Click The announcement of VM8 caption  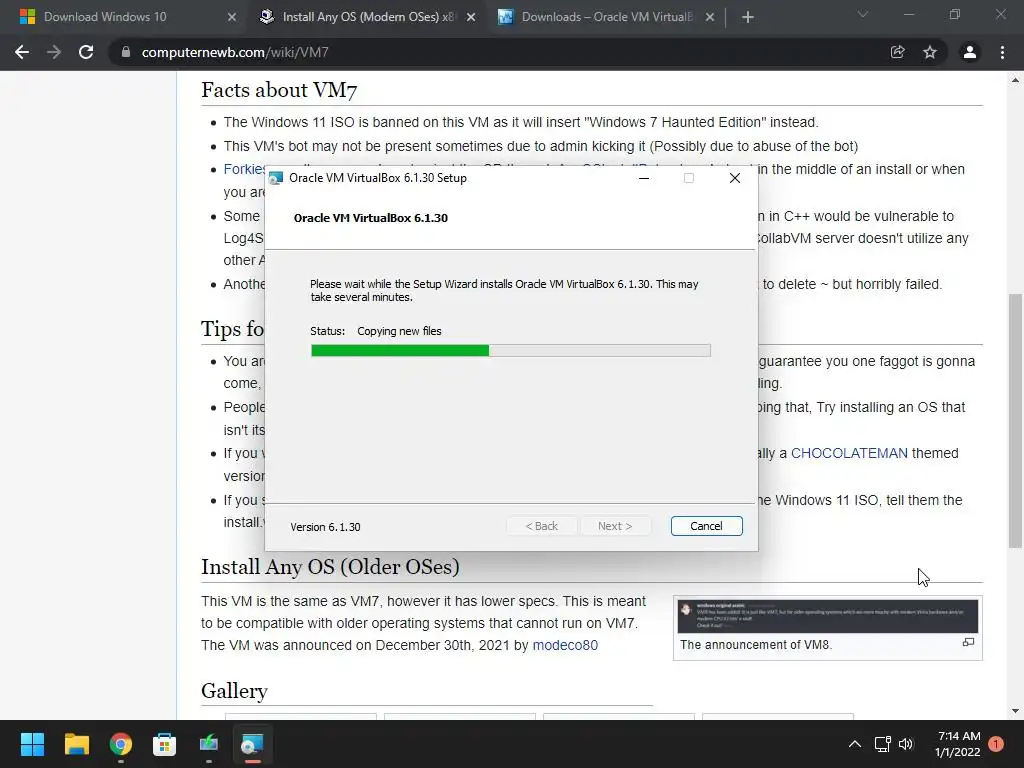click(756, 645)
